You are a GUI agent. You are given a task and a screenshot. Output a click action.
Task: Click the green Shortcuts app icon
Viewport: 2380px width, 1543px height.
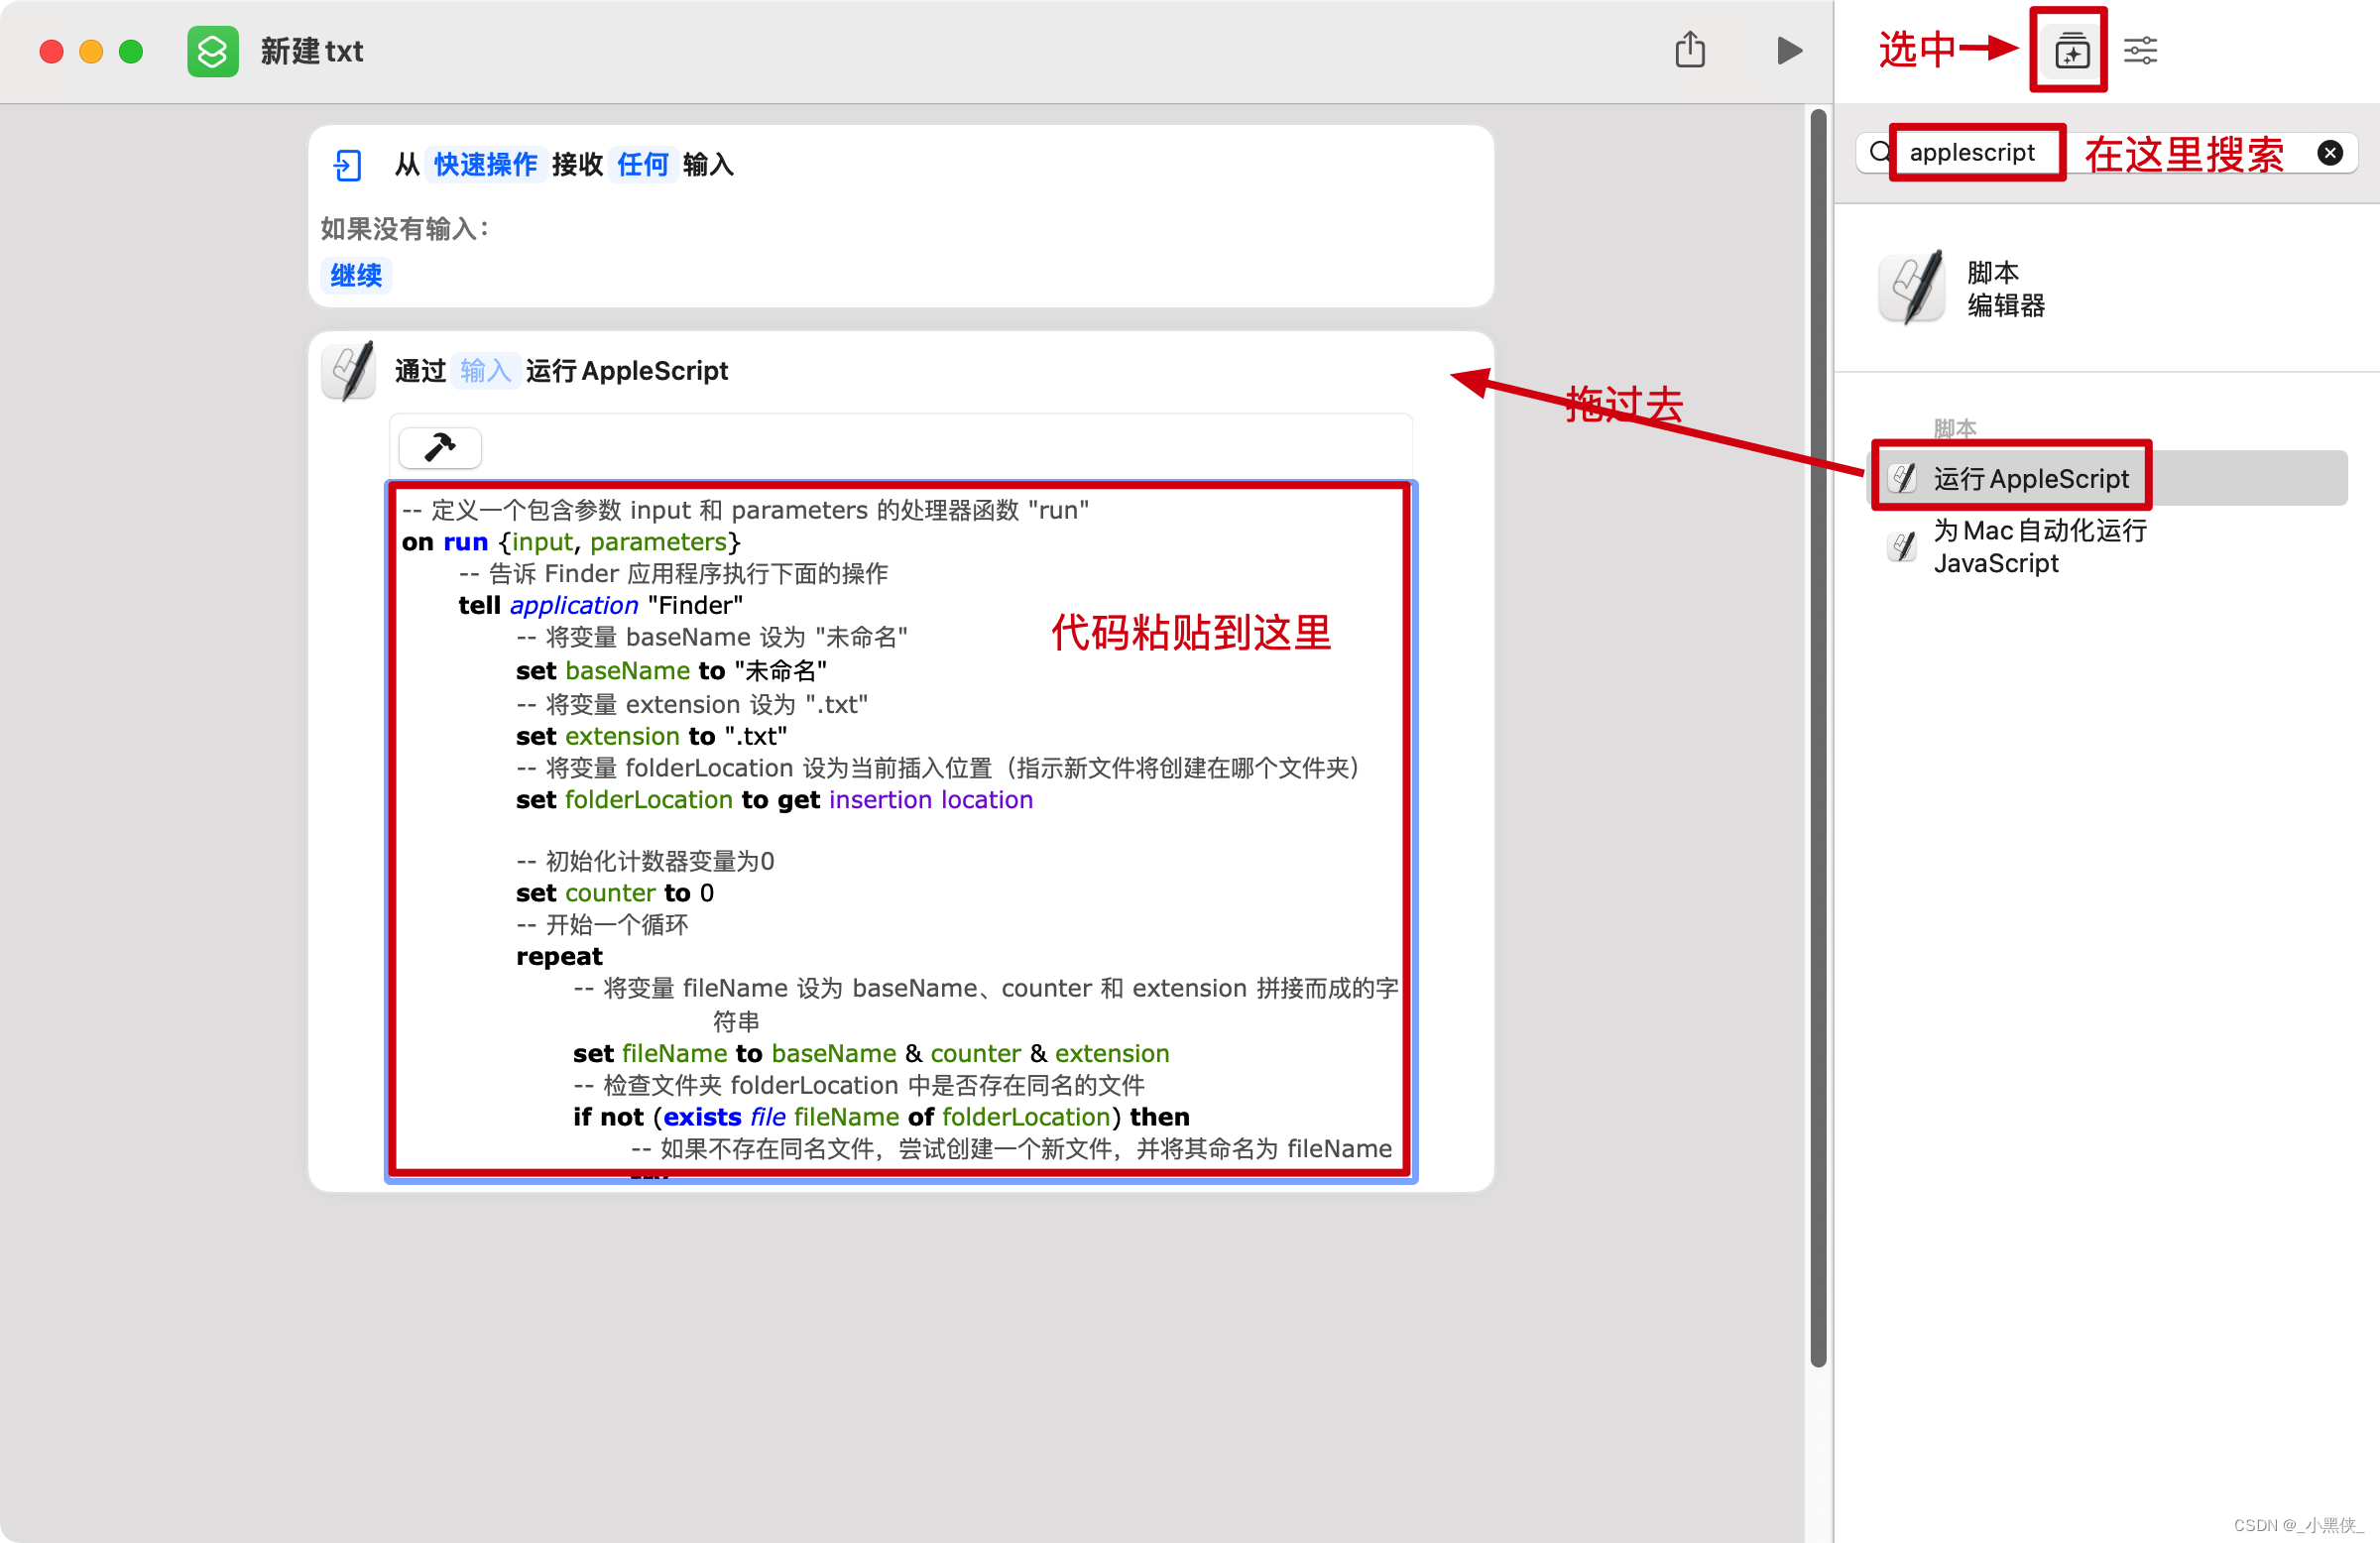click(212, 51)
